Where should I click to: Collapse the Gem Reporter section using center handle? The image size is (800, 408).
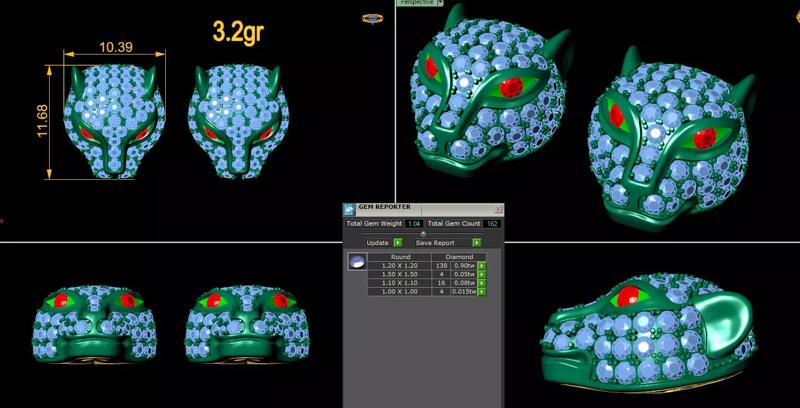click(423, 234)
